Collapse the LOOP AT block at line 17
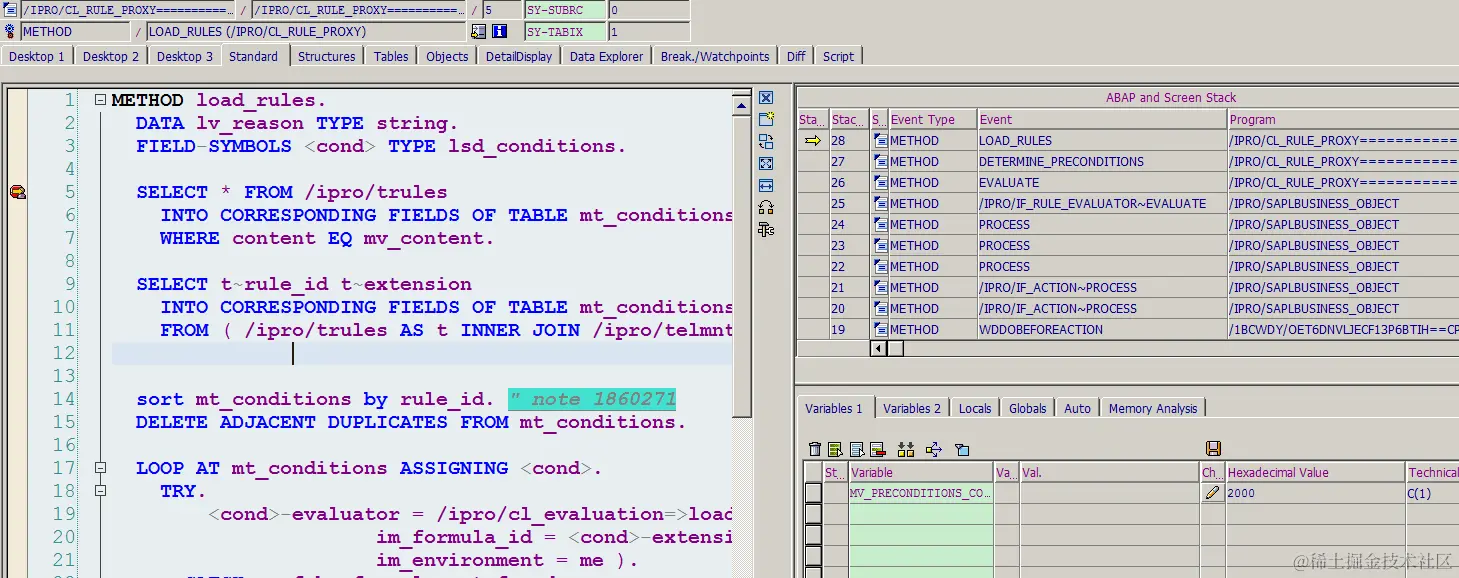Viewport: 1459px width, 578px height. [x=100, y=468]
